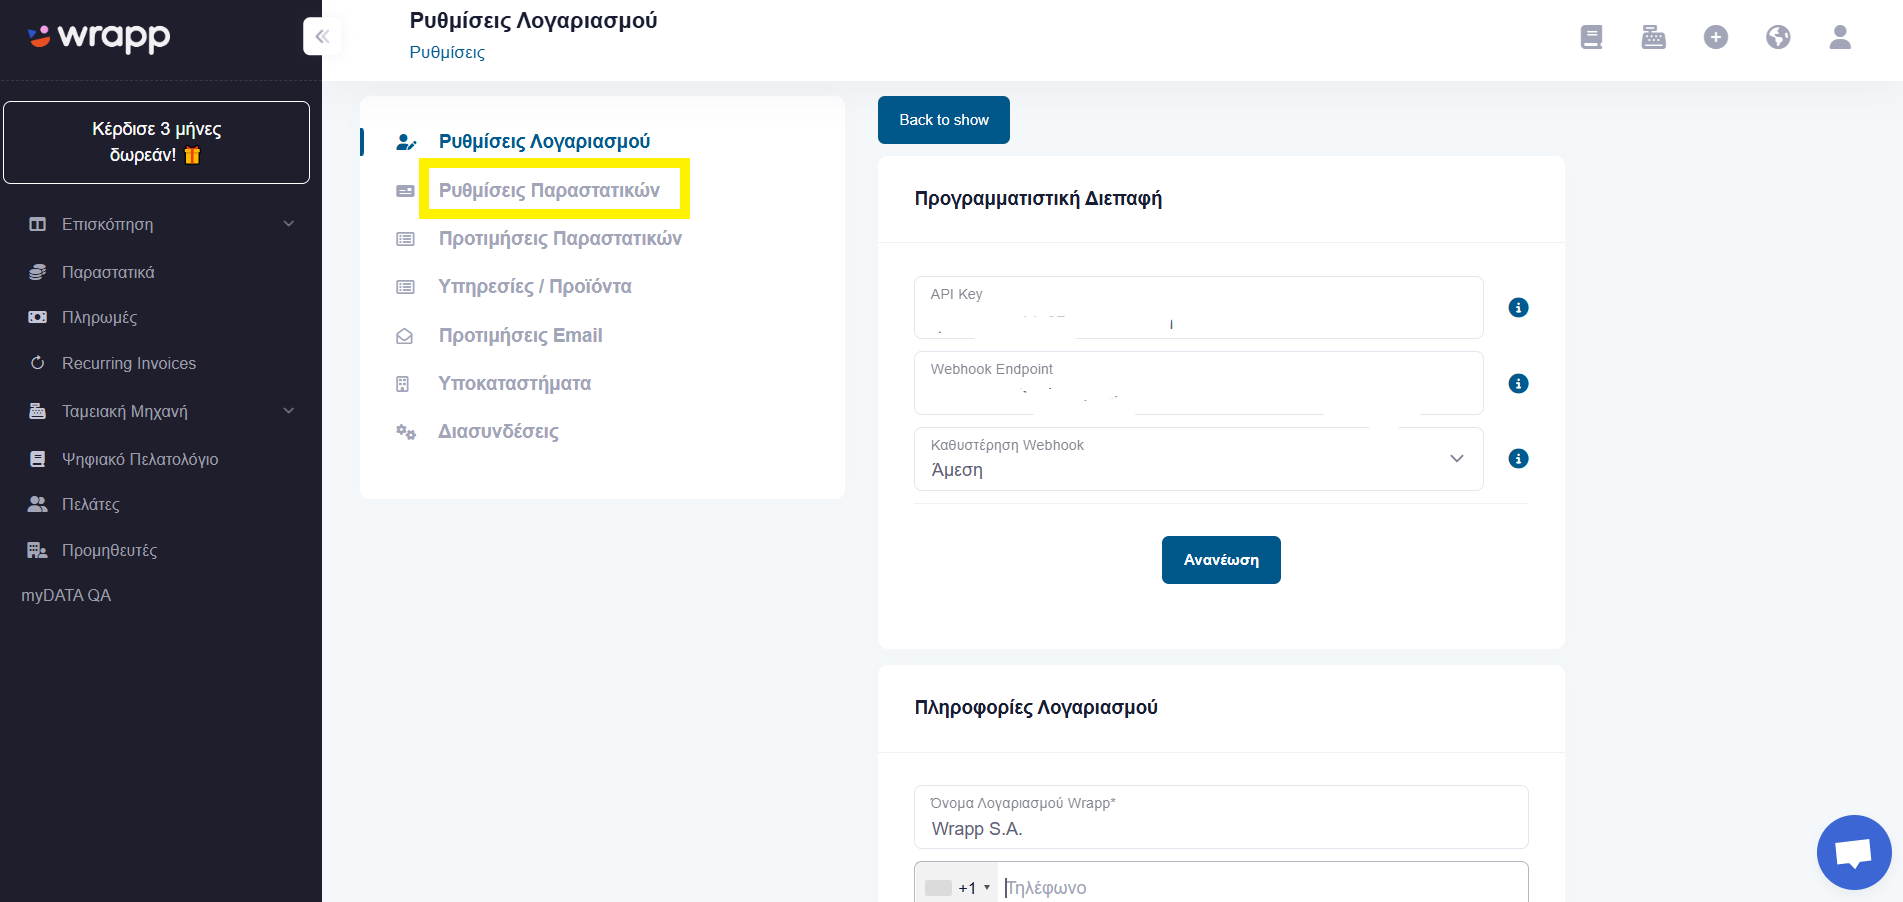
Task: Open the Καθυστέρηση Webhook dropdown
Action: (1198, 459)
